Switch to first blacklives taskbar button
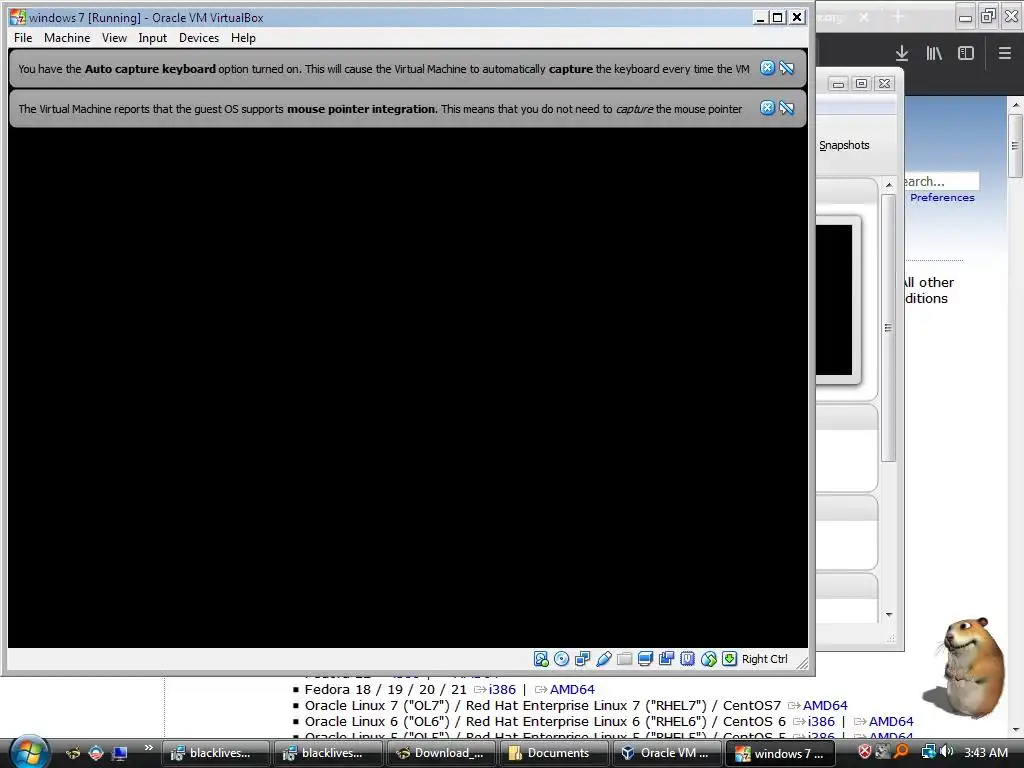 214,753
